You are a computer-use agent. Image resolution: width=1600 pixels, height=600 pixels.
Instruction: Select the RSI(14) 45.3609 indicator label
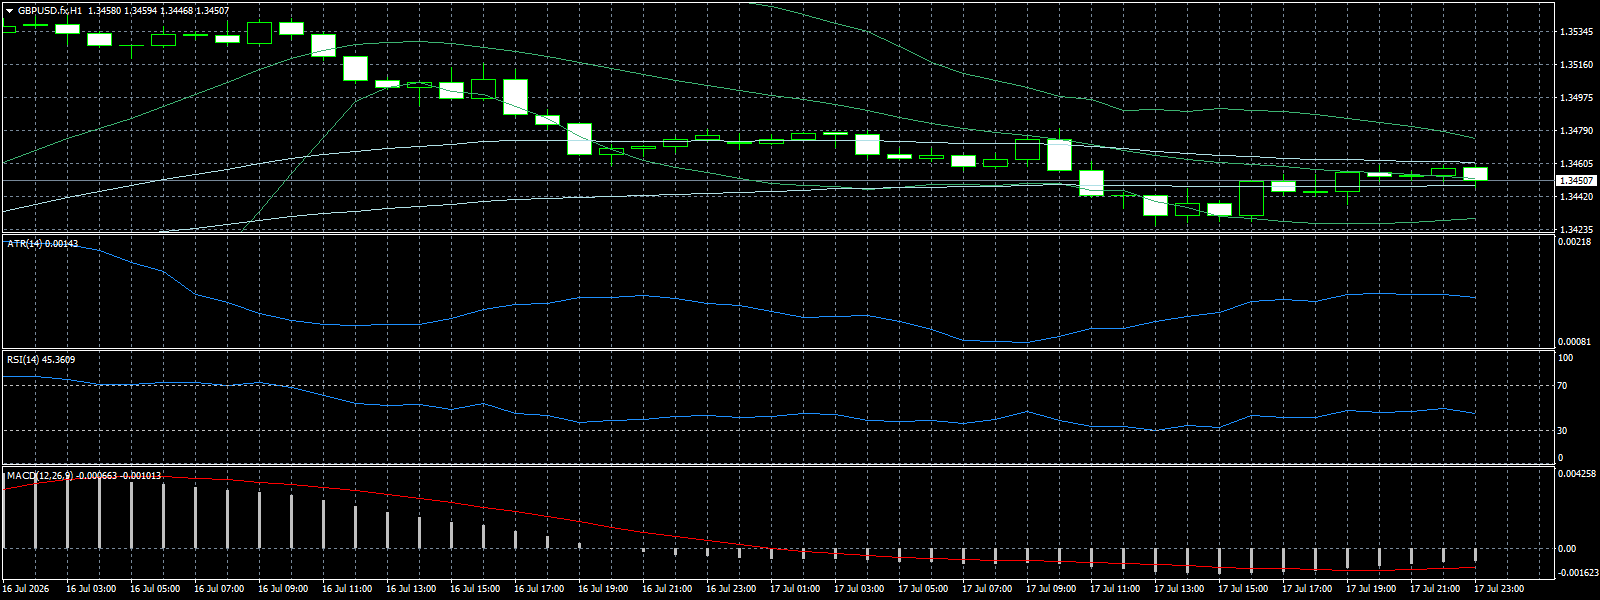click(x=40, y=359)
